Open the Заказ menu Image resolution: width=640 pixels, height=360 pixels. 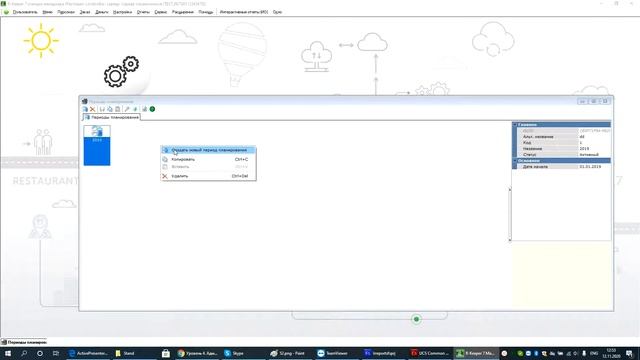coord(85,12)
